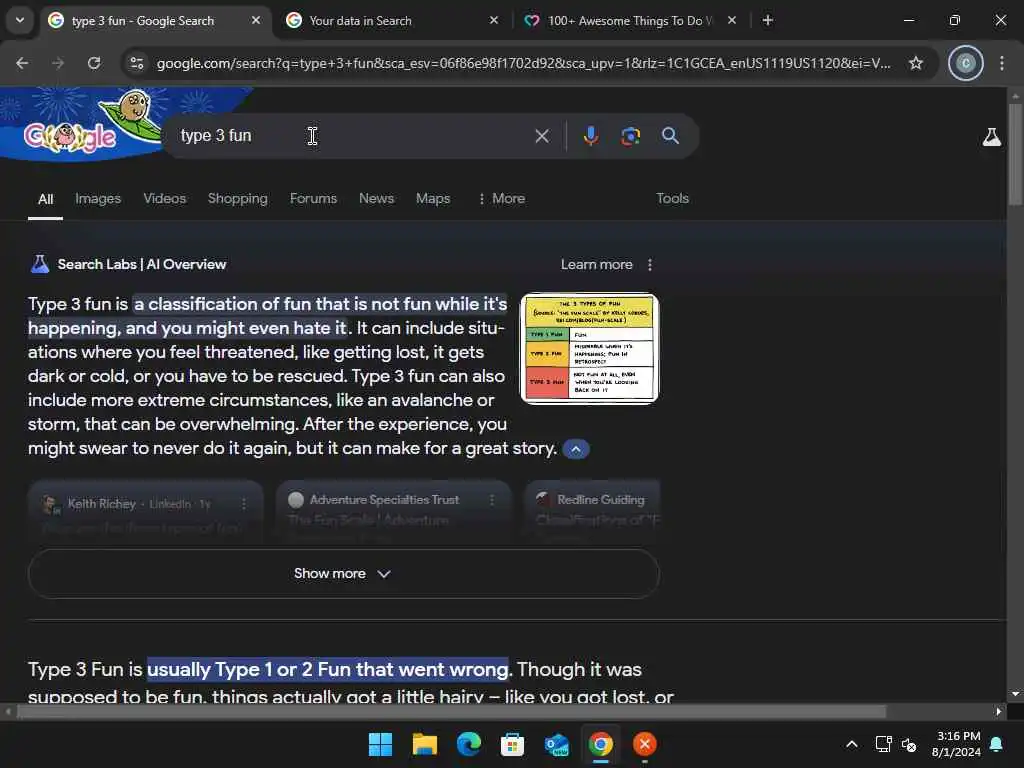Click the scroll-down arrow of page scrollbar
1024x768 pixels.
point(1015,694)
